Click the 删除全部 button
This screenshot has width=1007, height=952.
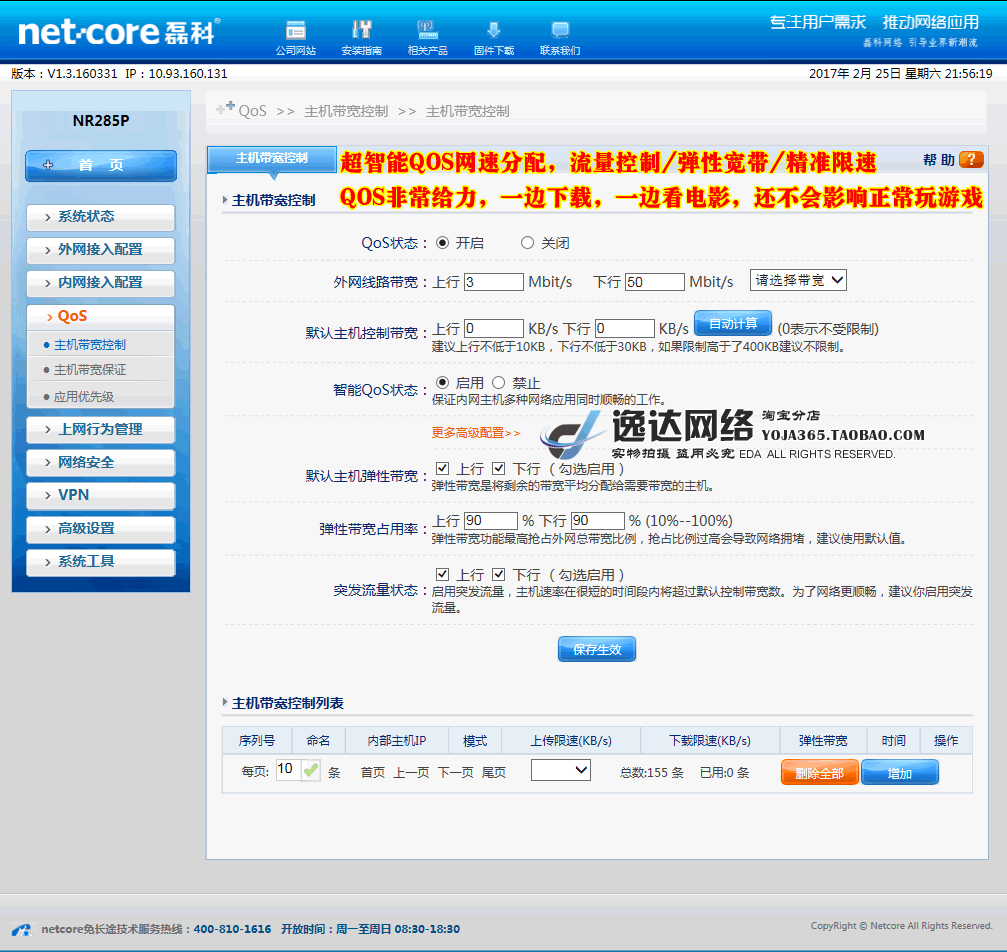(x=819, y=773)
